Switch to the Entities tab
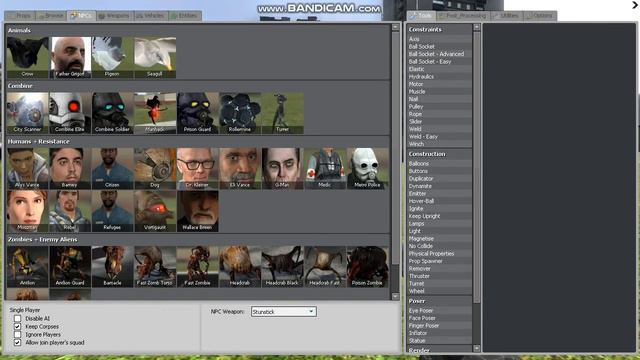Screen dimensions: 640x360 (185, 16)
